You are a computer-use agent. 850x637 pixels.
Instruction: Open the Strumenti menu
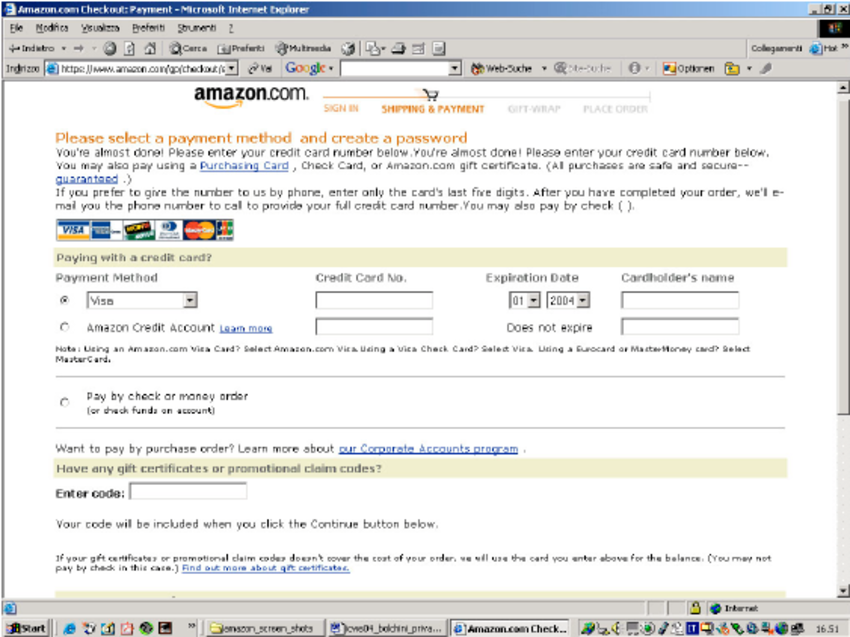[x=197, y=28]
